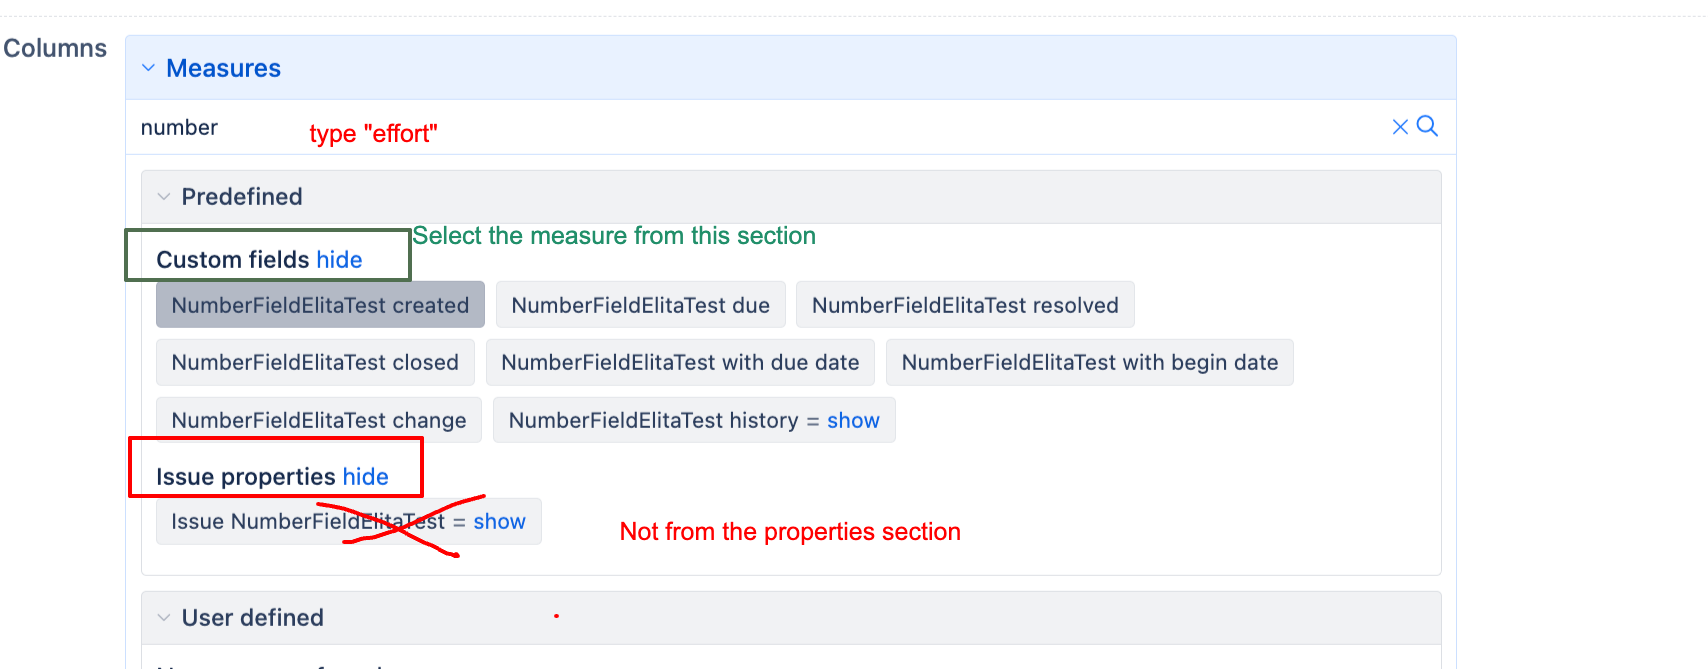Hide the Issue properties section
Viewport: 1708px width, 669px height.
(x=365, y=477)
